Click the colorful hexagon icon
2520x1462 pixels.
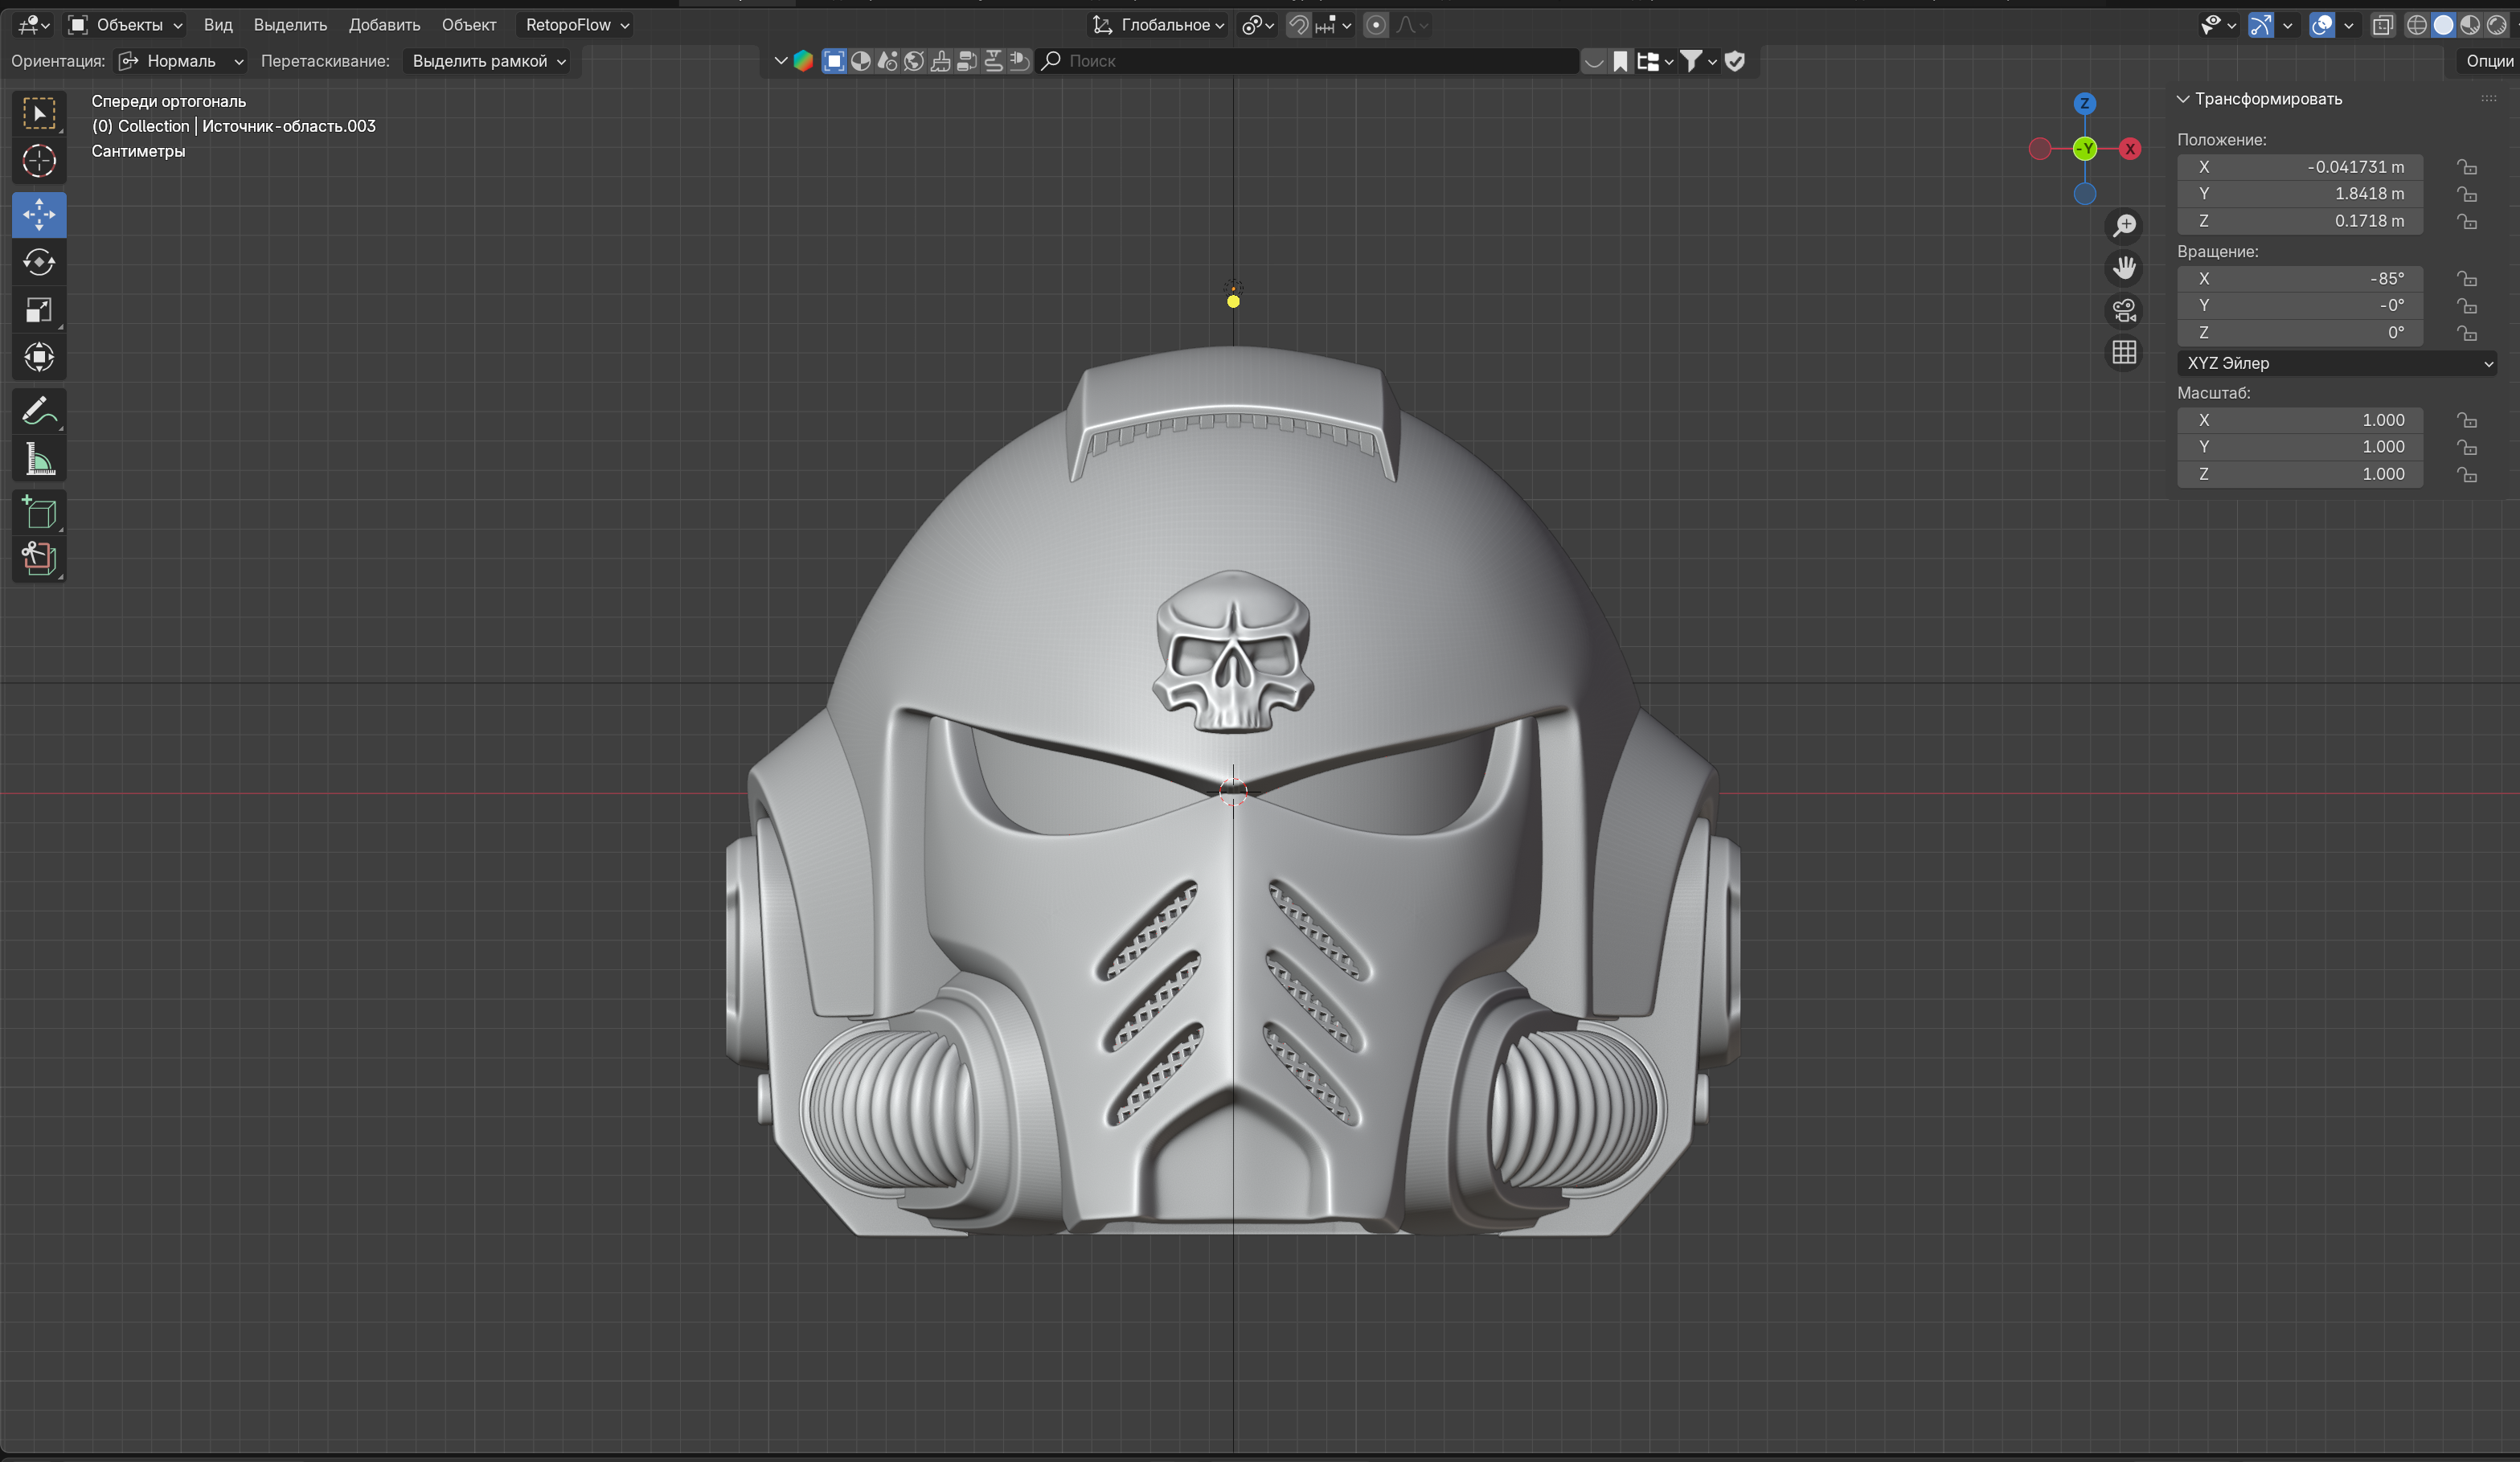coord(802,61)
